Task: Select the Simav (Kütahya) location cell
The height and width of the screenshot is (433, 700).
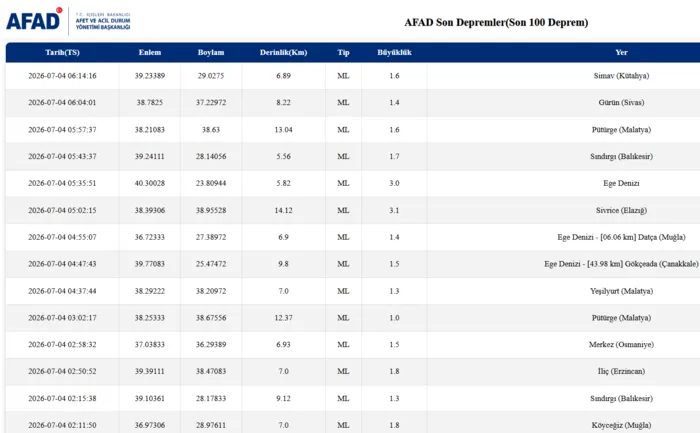Action: pos(621,76)
